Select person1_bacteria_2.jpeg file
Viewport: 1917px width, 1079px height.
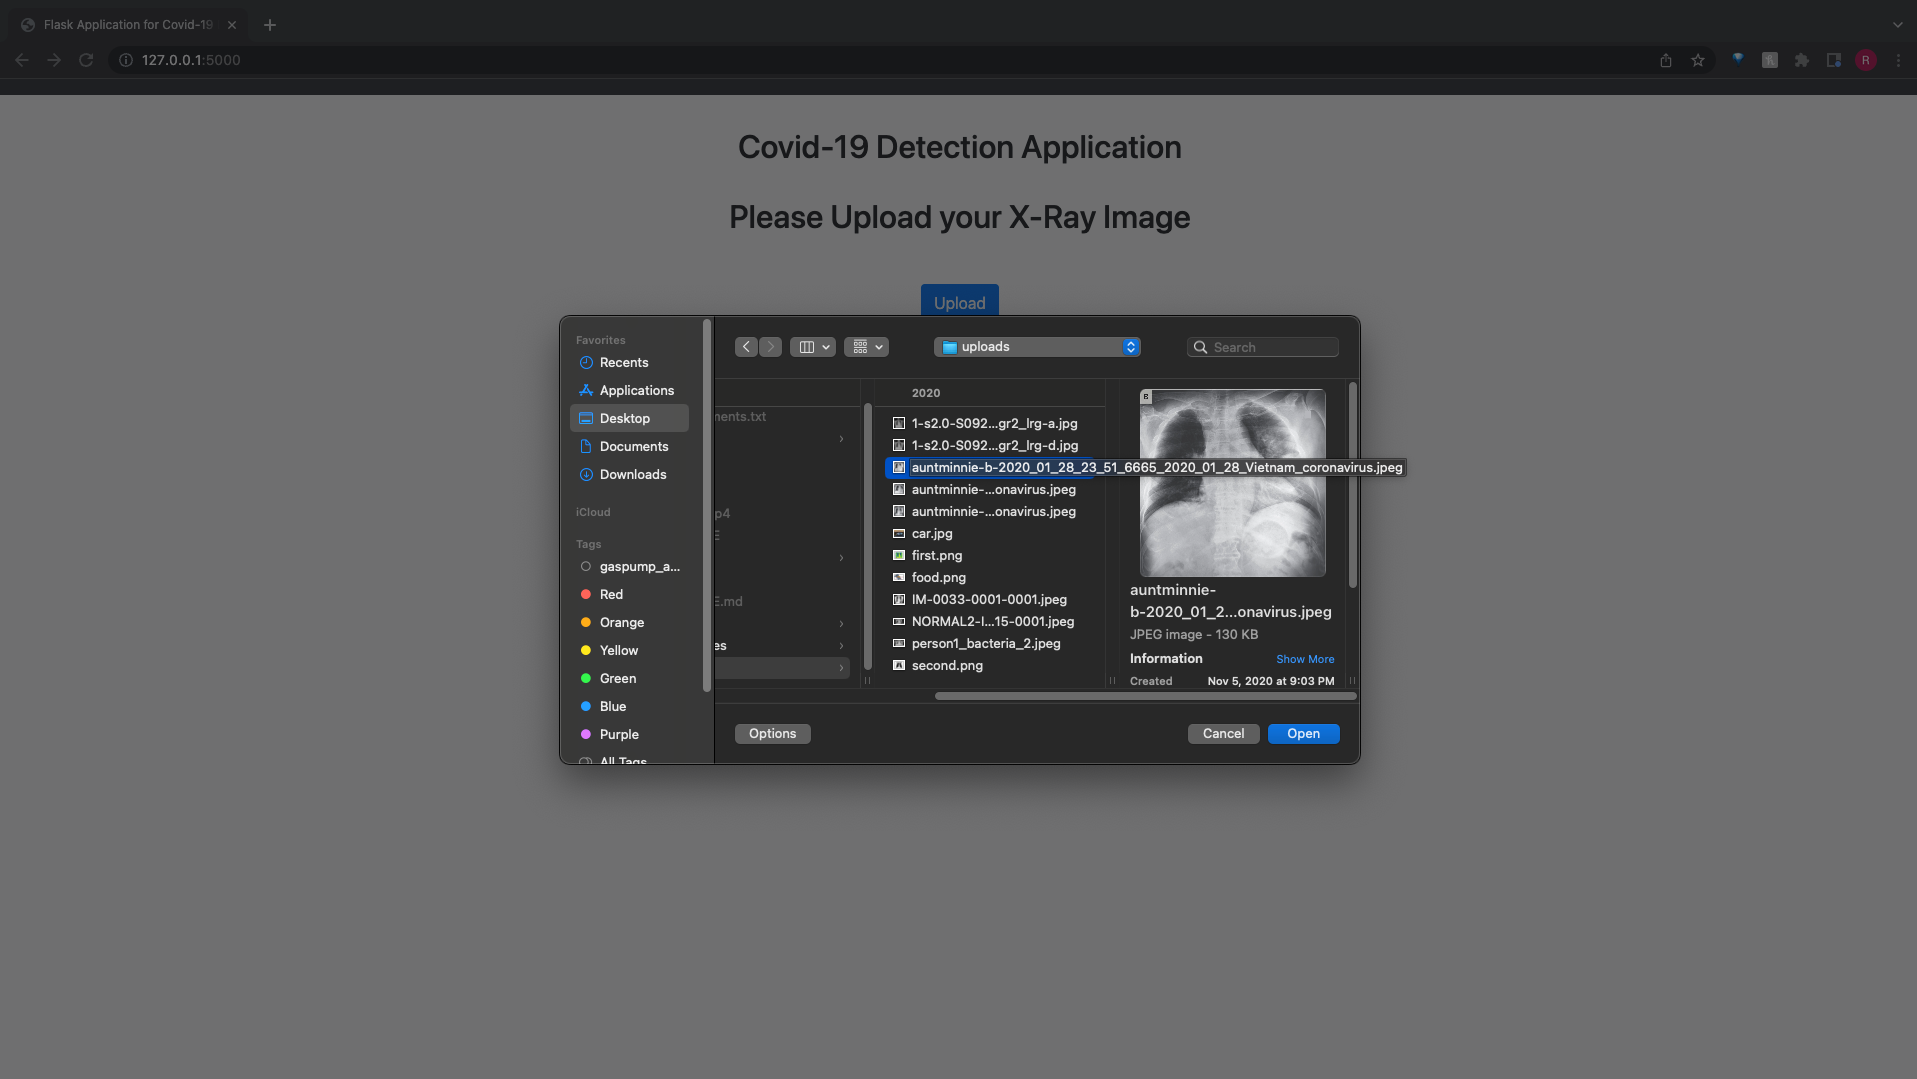[x=991, y=644]
